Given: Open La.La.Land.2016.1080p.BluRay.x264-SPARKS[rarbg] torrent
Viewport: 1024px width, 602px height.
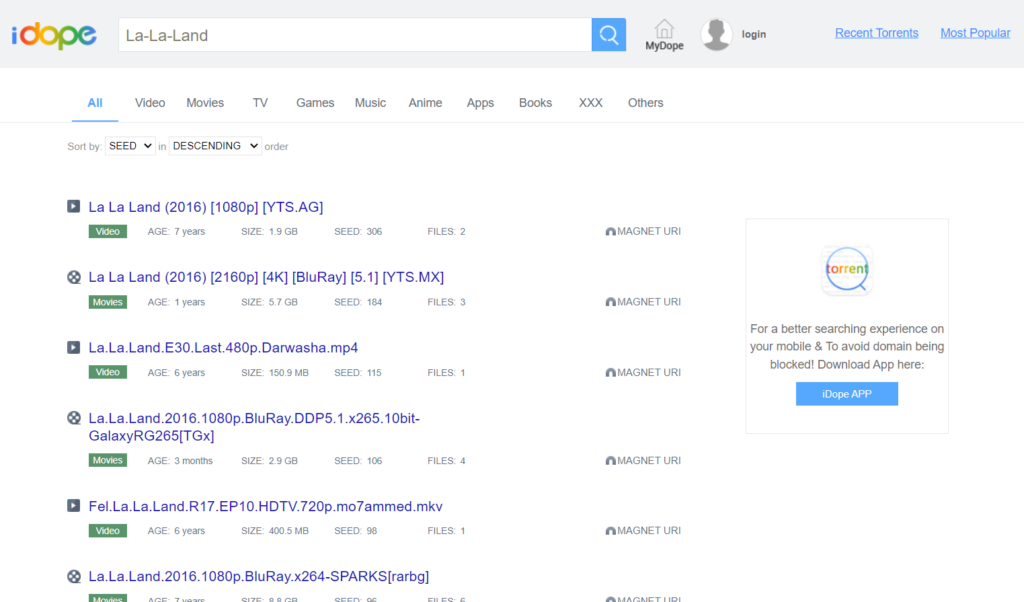Looking at the screenshot, I should tap(259, 577).
